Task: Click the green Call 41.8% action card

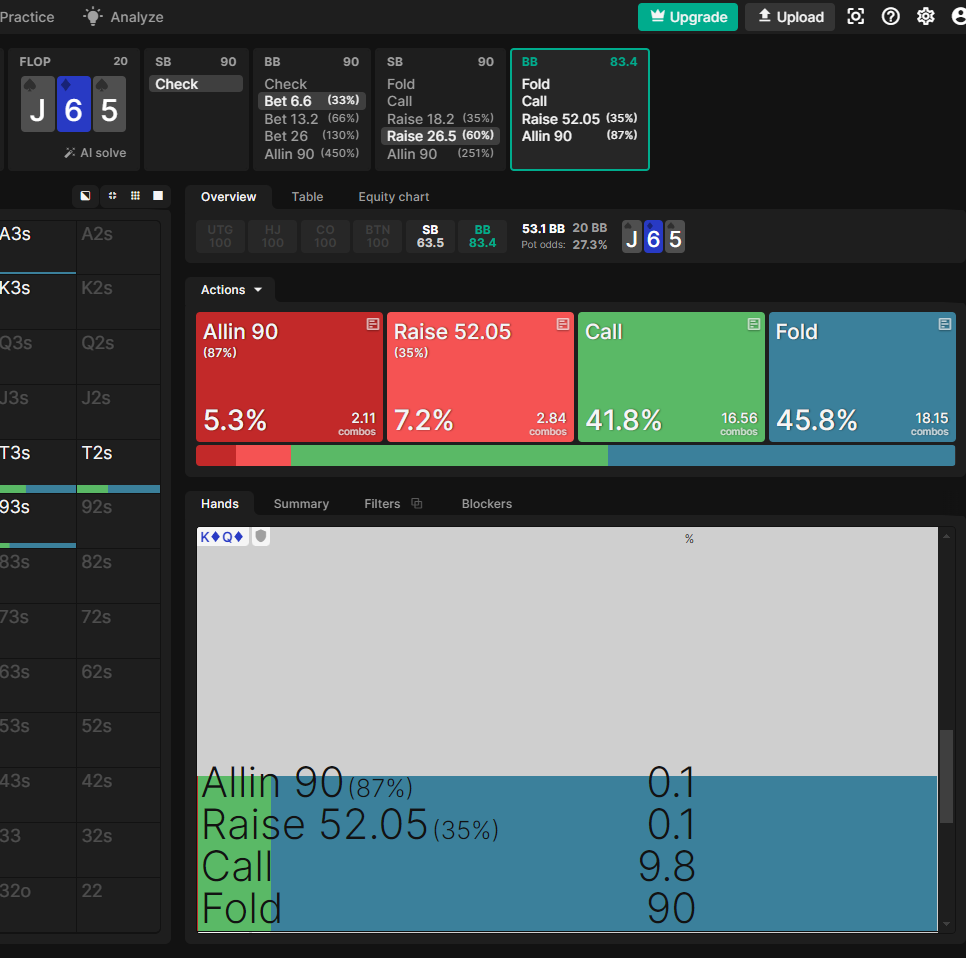Action: pos(671,377)
